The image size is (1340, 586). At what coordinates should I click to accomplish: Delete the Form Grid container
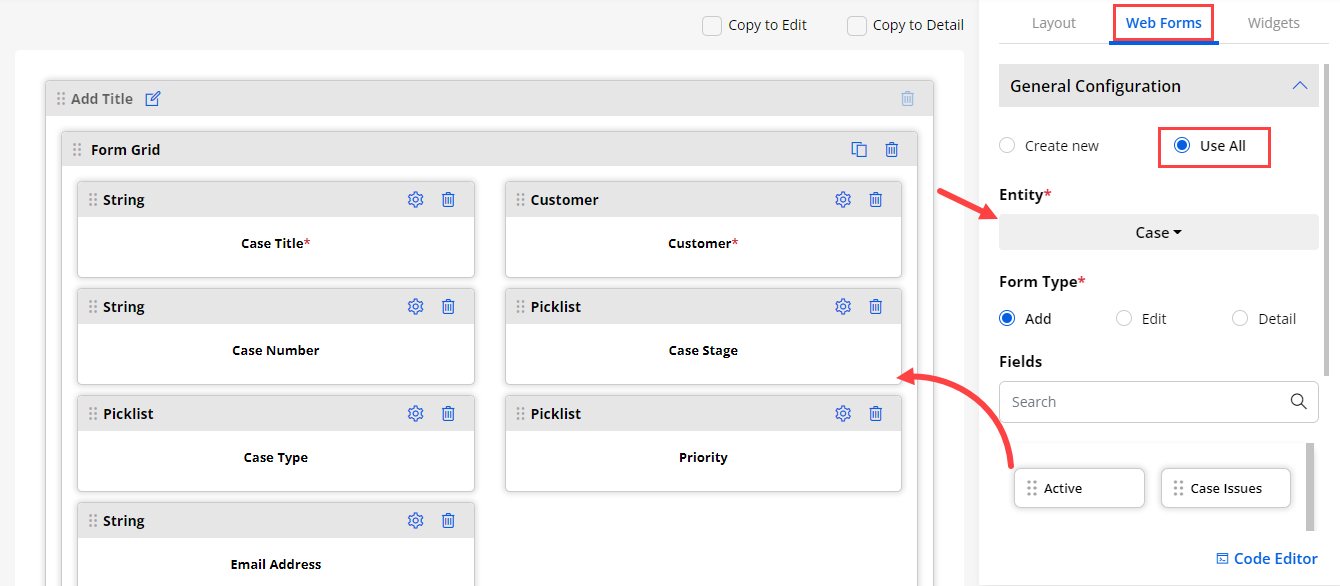892,150
